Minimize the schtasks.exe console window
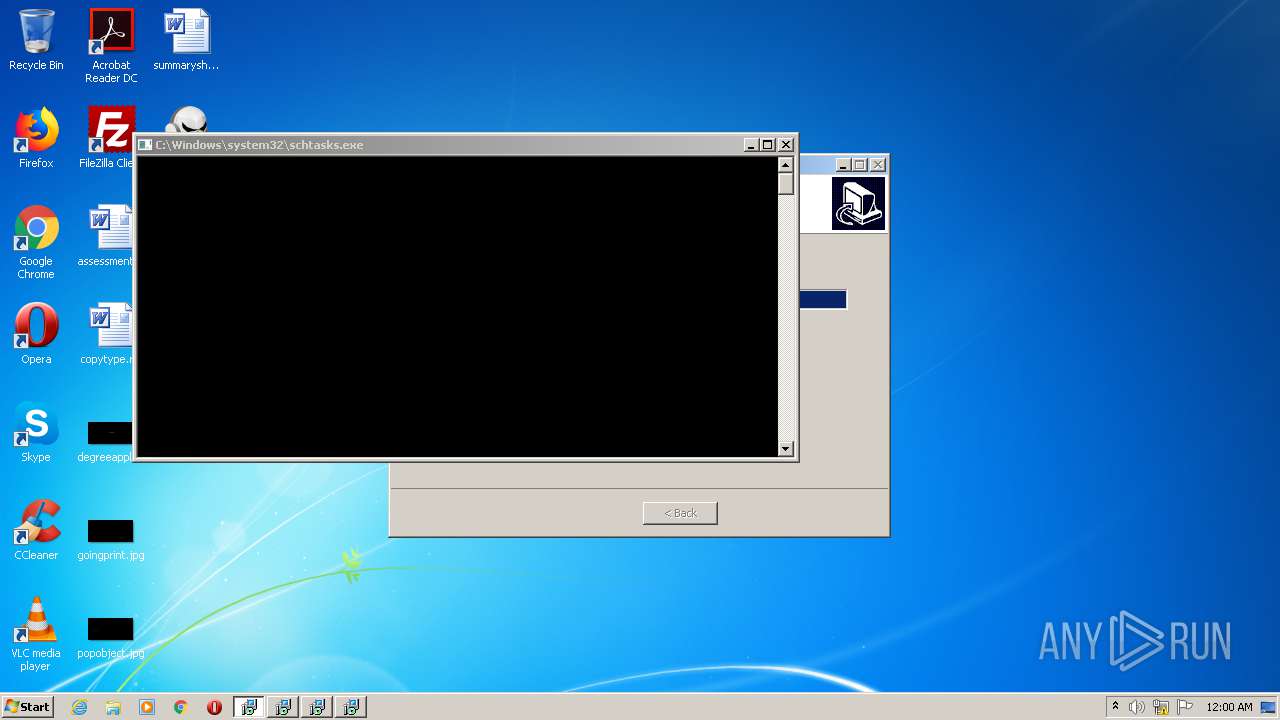This screenshot has width=1280, height=720. 751,145
